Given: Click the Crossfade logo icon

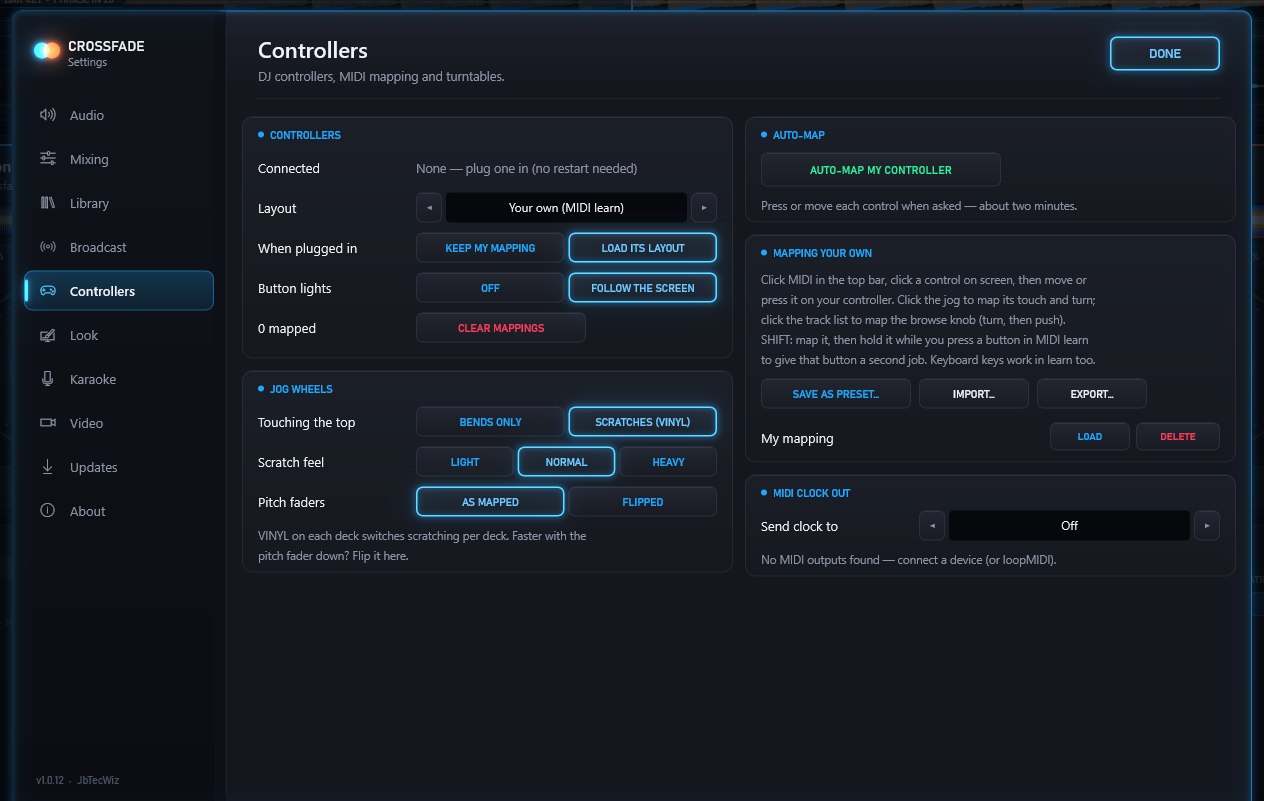Looking at the screenshot, I should [47, 50].
